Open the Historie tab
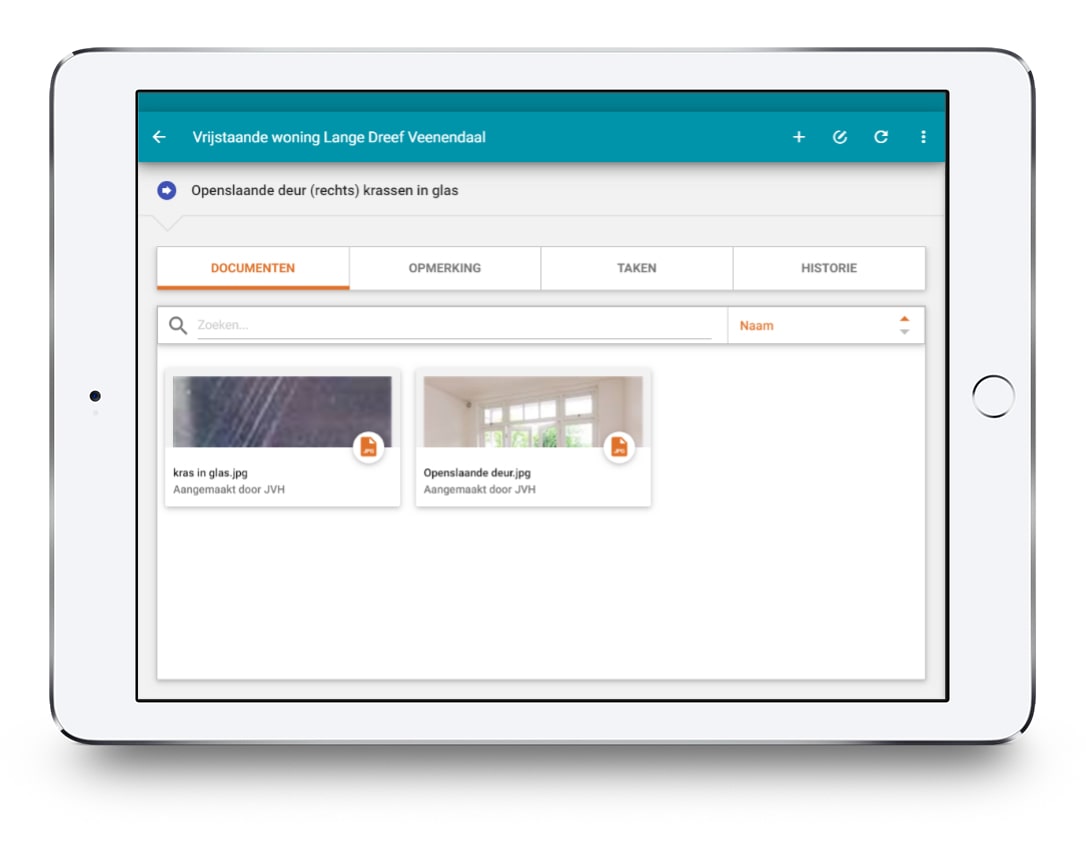1086x844 pixels. [x=829, y=268]
